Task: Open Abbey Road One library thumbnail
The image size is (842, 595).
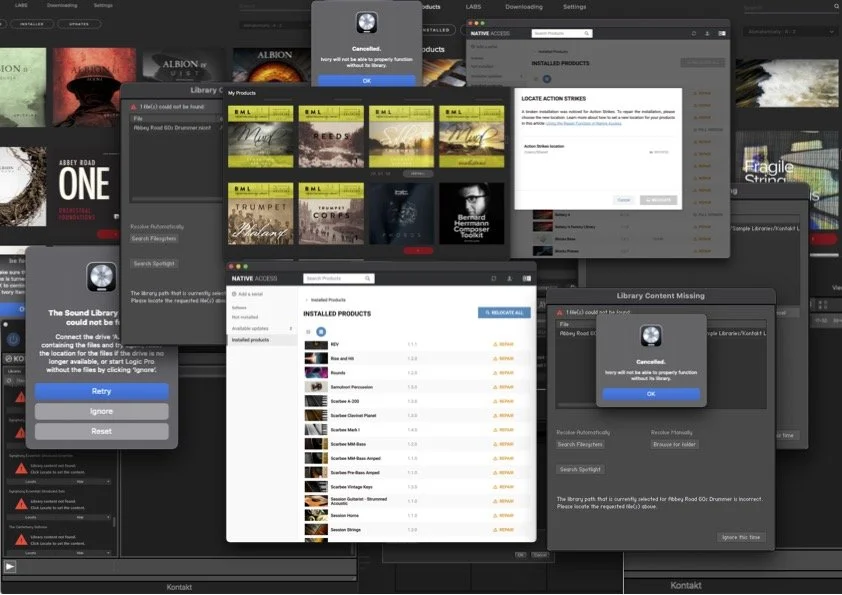Action: [86, 188]
